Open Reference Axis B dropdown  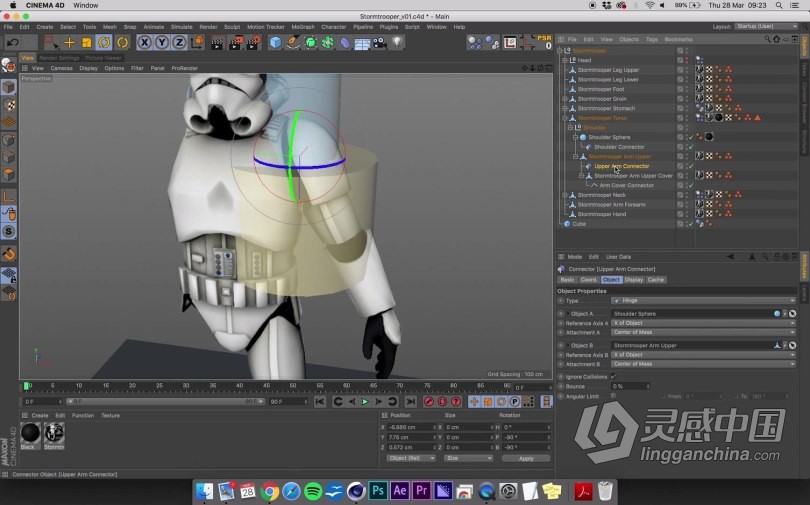tap(703, 355)
